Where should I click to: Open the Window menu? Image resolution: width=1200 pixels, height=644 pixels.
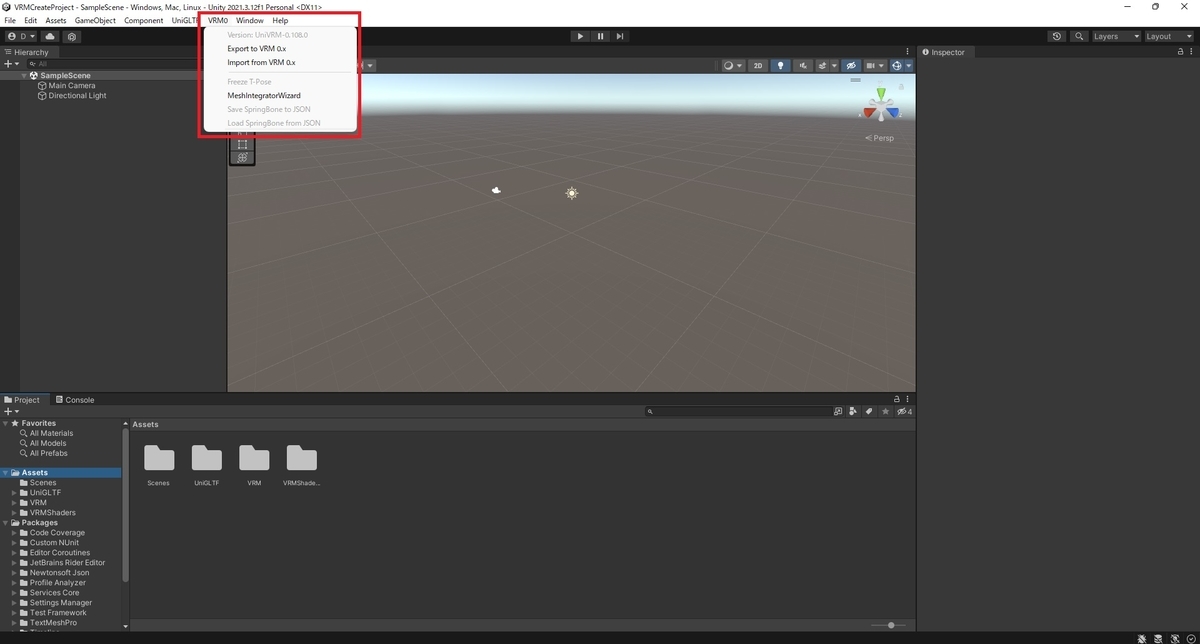tap(250, 21)
